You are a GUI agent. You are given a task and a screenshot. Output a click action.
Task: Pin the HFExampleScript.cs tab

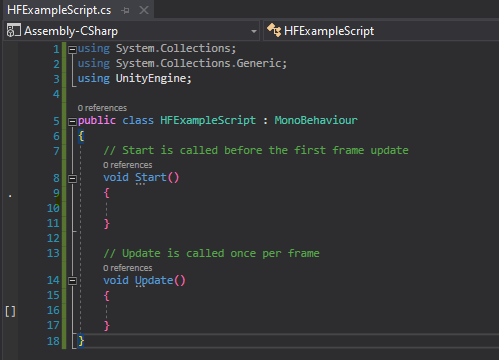pyautogui.click(x=125, y=11)
